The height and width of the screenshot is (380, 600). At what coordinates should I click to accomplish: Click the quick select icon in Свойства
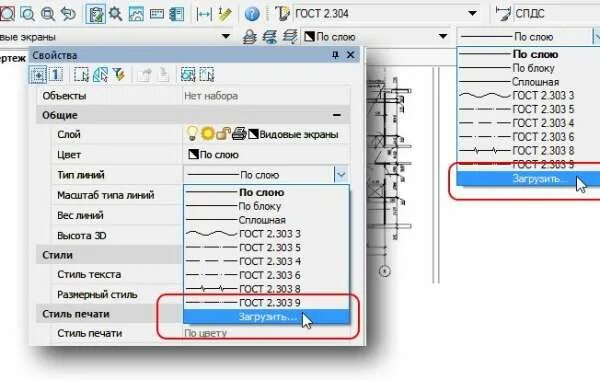tap(100, 75)
